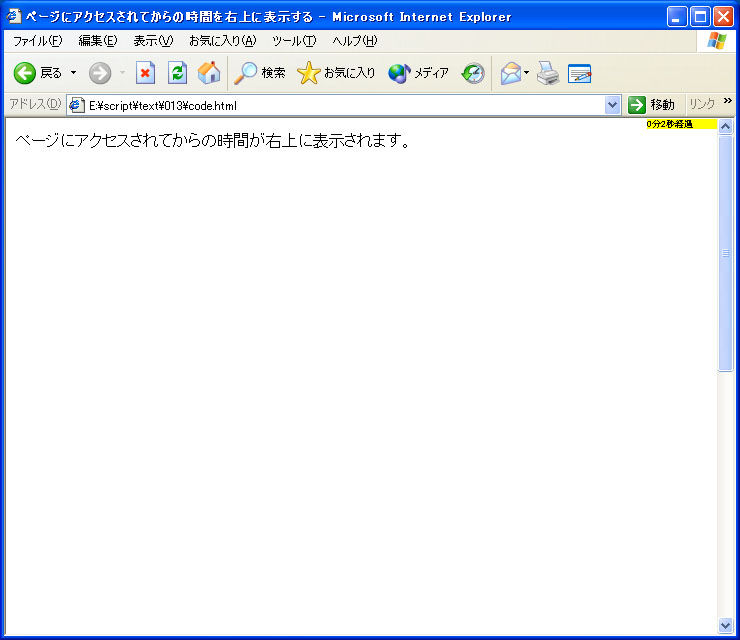
Task: Open the お気に入り favorites star toolbar button
Action: tap(336, 73)
